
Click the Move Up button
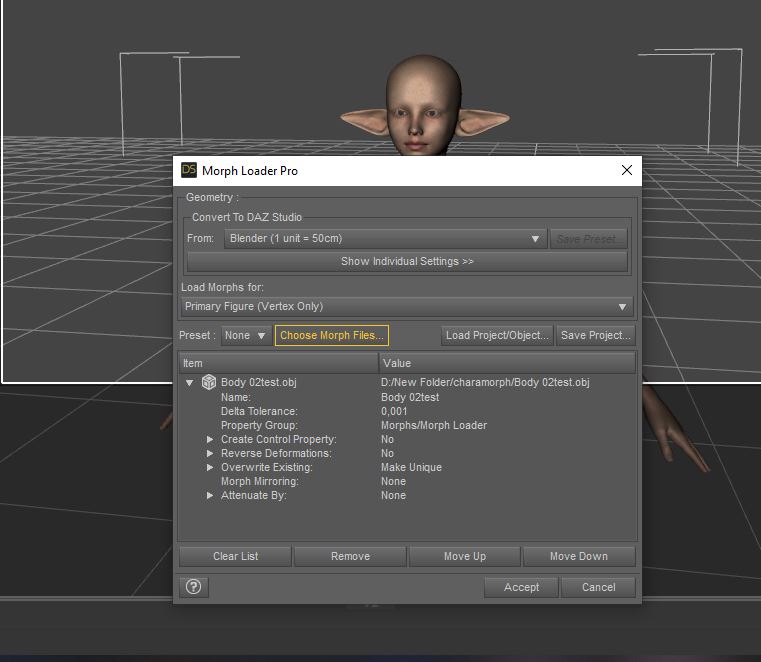[464, 556]
